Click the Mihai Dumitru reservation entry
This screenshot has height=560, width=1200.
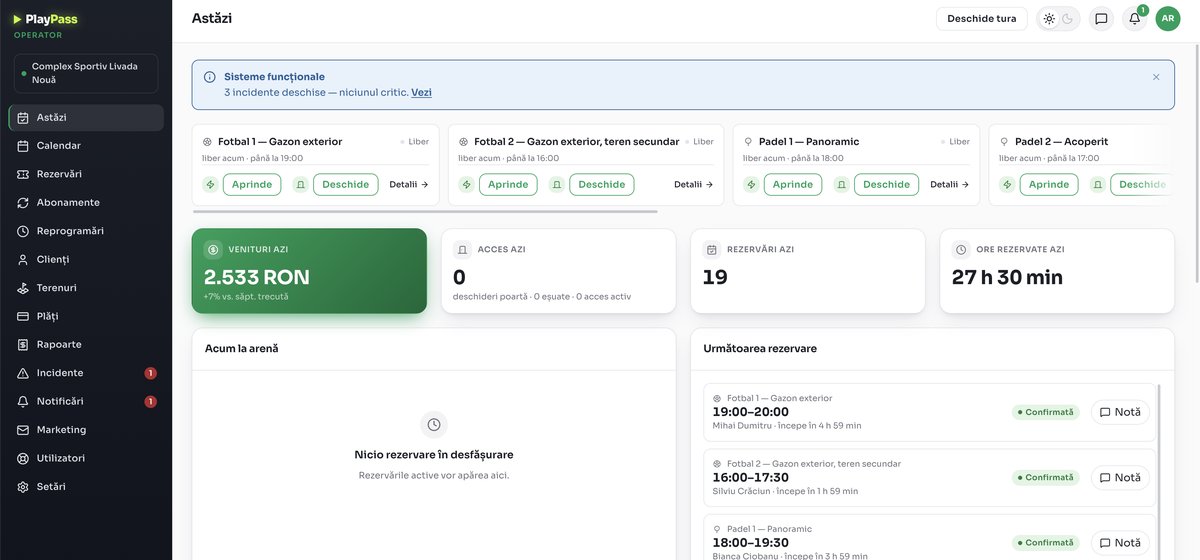click(x=929, y=412)
